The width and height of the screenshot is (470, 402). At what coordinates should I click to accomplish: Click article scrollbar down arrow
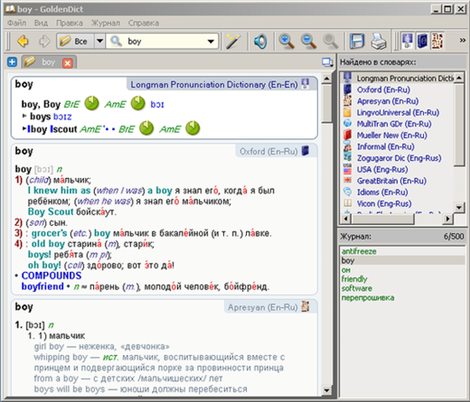pyautogui.click(x=327, y=390)
